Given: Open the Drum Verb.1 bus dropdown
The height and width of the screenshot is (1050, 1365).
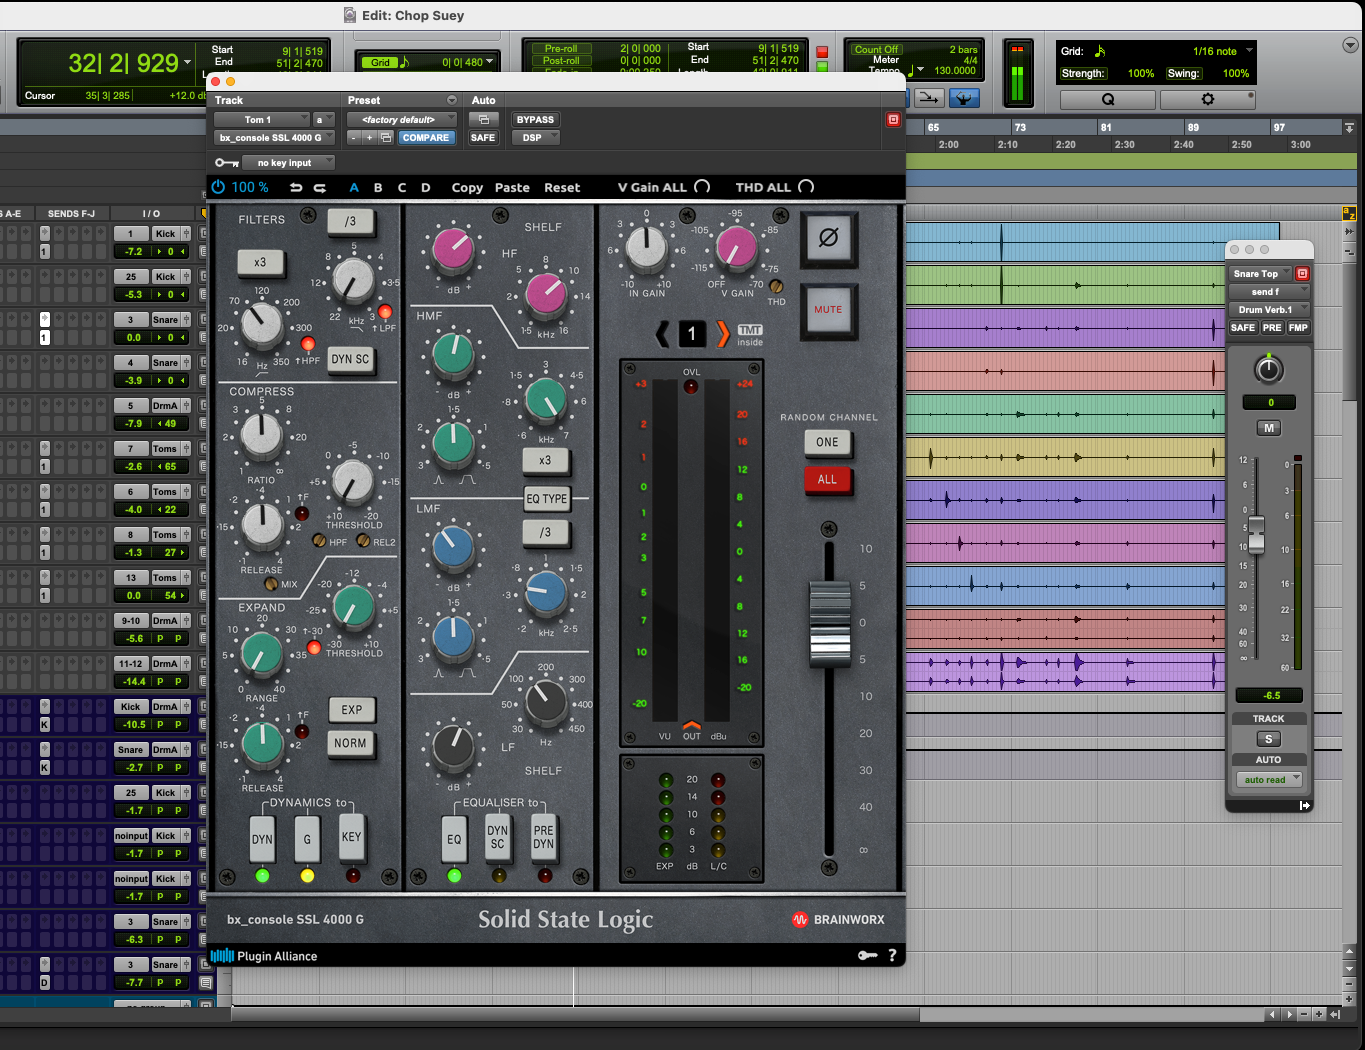Looking at the screenshot, I should (1268, 310).
